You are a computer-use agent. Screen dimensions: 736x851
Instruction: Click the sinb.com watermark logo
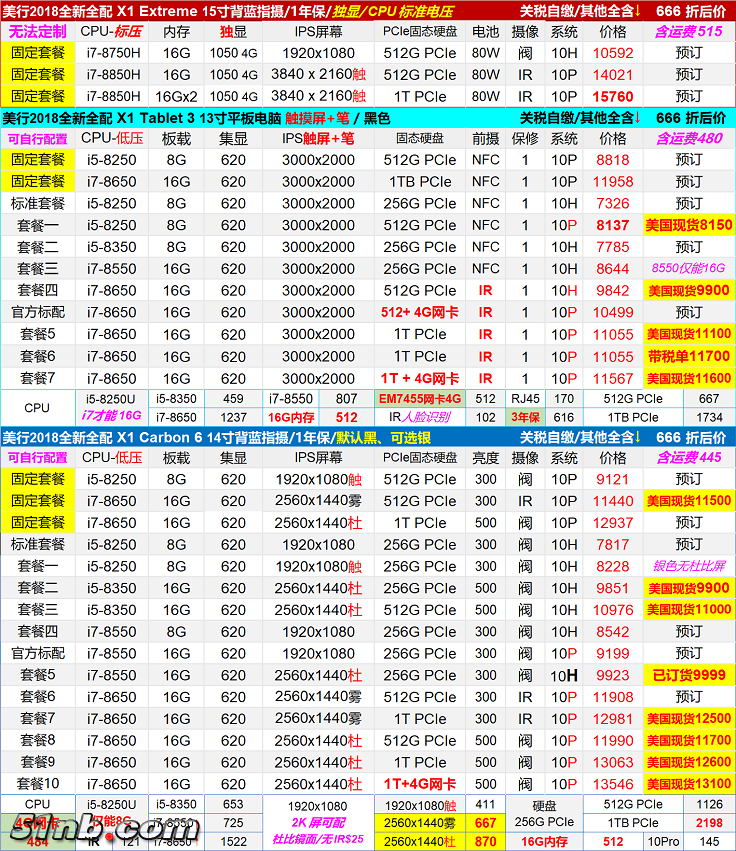tap(100, 828)
